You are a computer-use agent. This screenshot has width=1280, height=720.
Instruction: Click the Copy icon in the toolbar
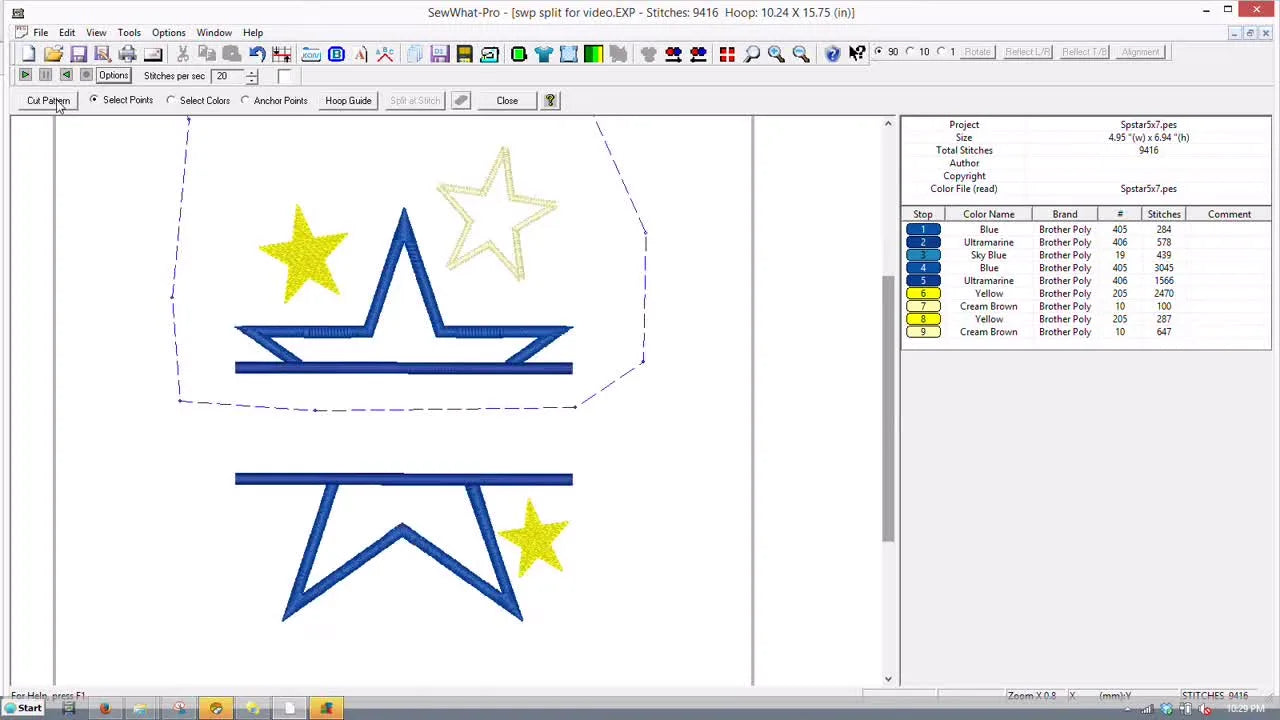(207, 53)
